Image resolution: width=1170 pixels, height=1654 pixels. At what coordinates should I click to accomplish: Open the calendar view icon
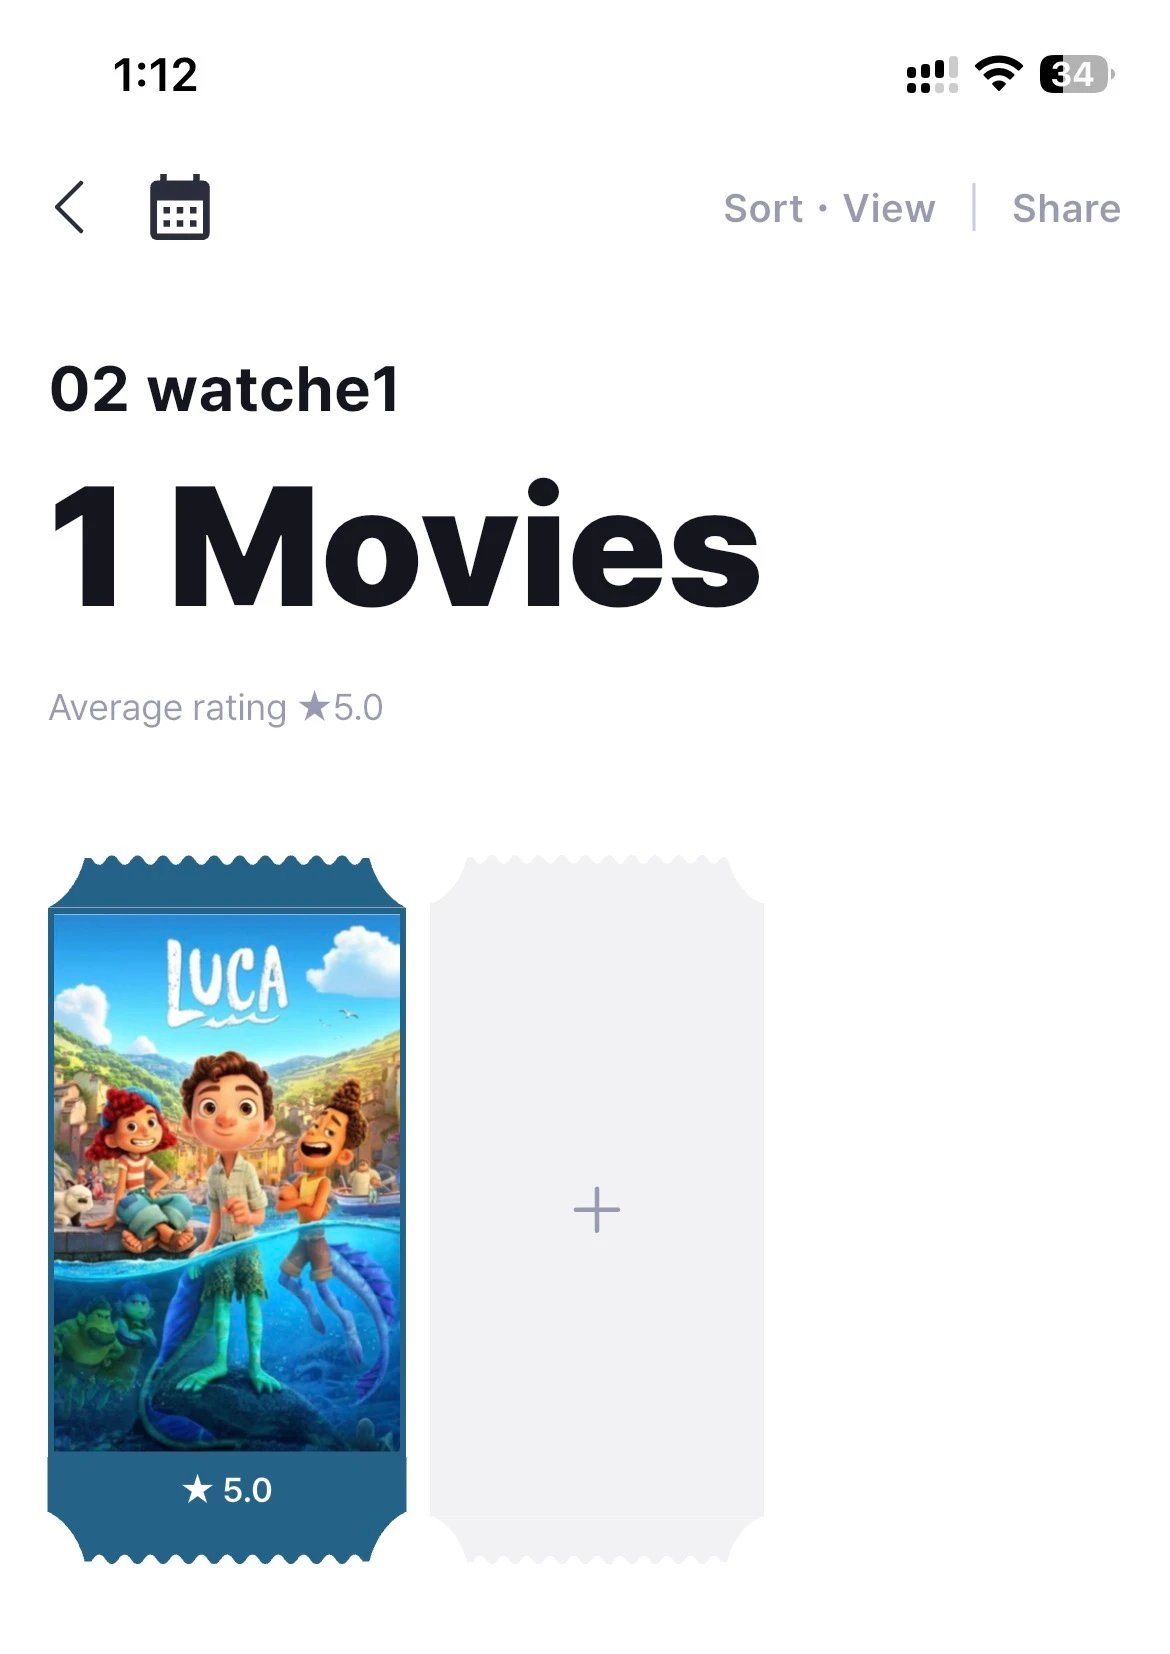click(x=180, y=207)
